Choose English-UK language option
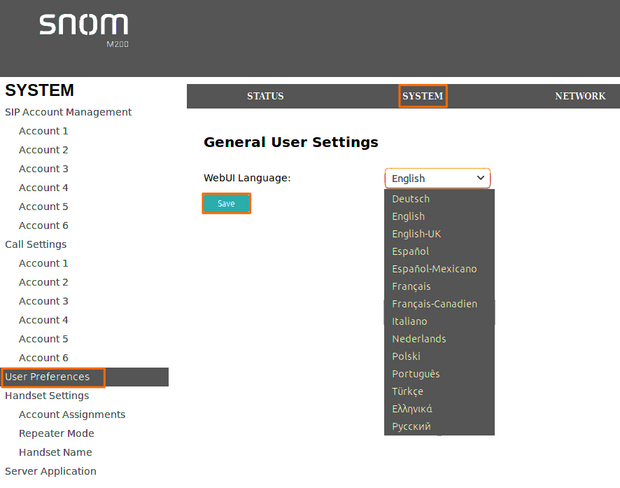This screenshot has height=488, width=620. click(416, 234)
